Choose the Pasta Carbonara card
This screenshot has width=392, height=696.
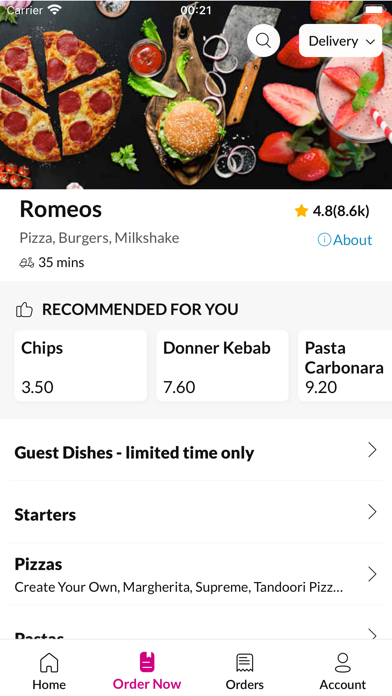[x=345, y=366]
